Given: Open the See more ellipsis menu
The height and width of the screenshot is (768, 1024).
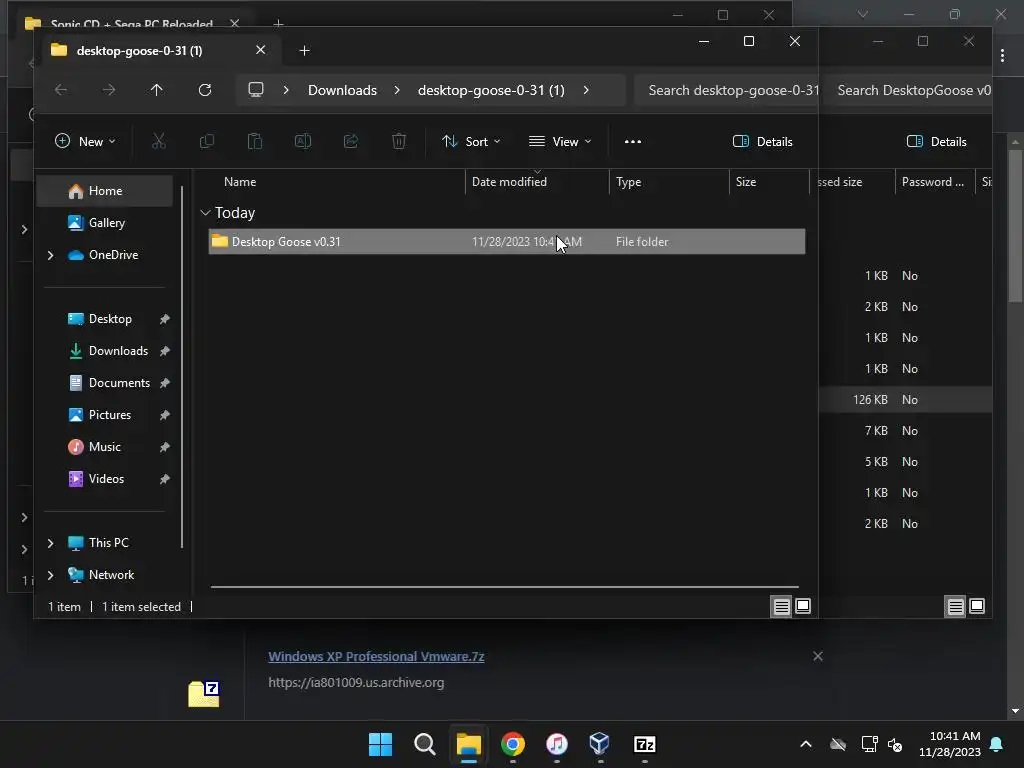Looking at the screenshot, I should (x=633, y=142).
